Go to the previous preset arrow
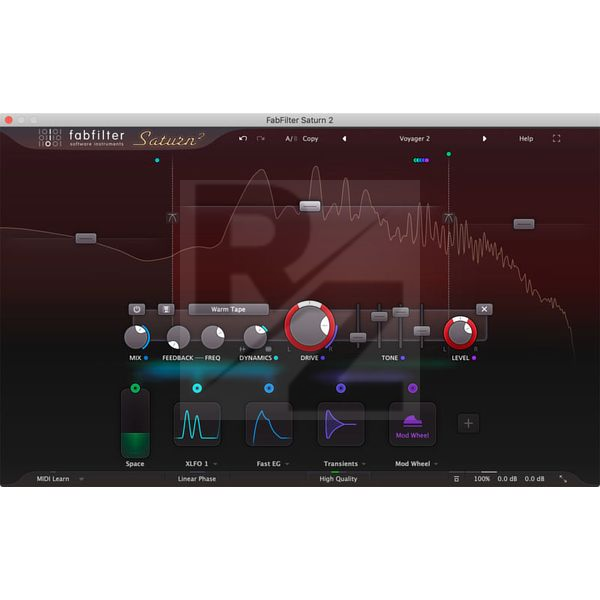This screenshot has width=600, height=600. pos(344,139)
